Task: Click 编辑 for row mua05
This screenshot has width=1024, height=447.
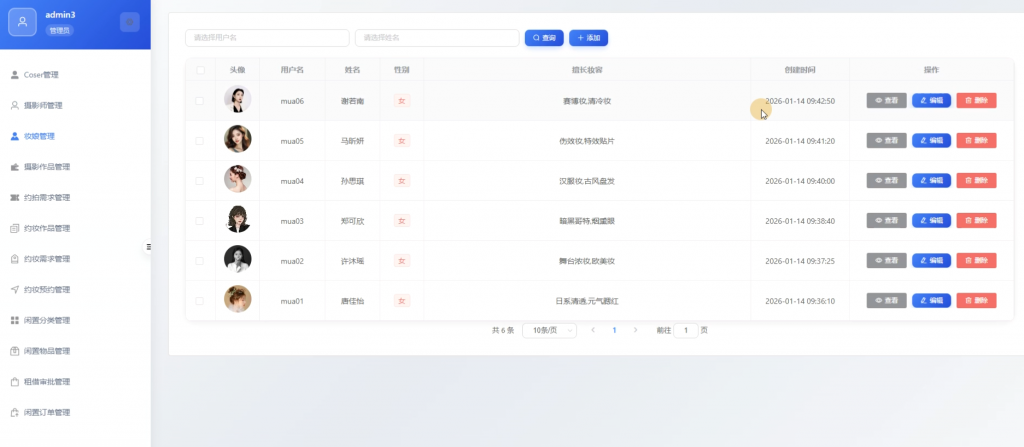Action: (931, 141)
